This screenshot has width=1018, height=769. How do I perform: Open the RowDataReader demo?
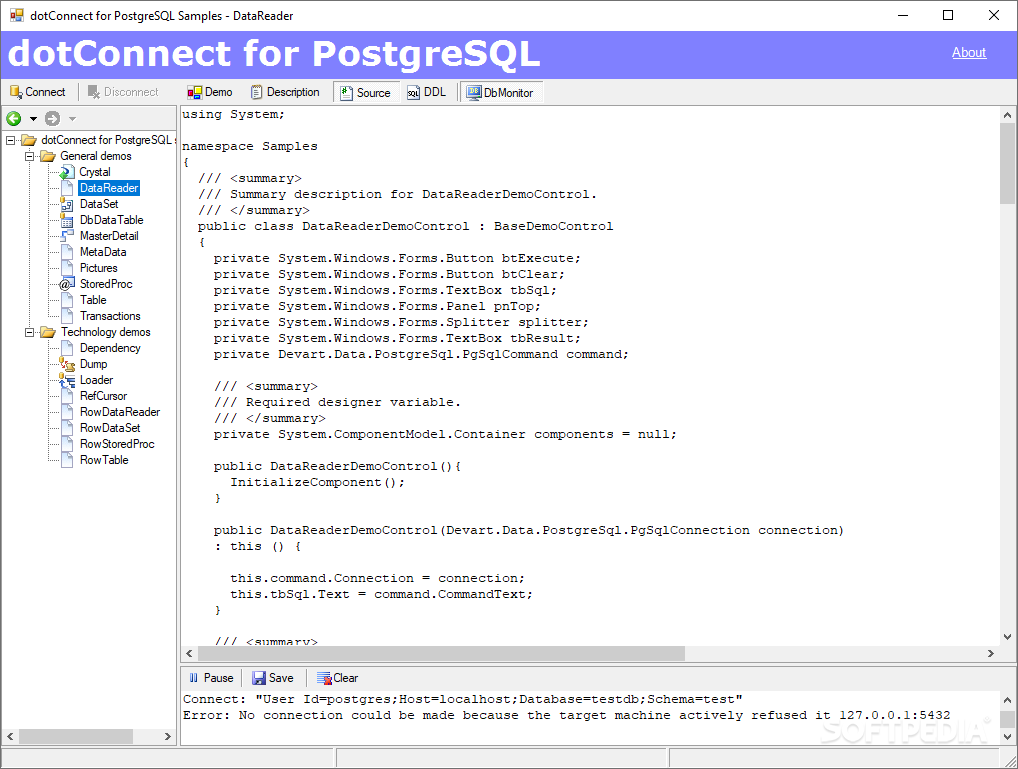click(x=119, y=412)
